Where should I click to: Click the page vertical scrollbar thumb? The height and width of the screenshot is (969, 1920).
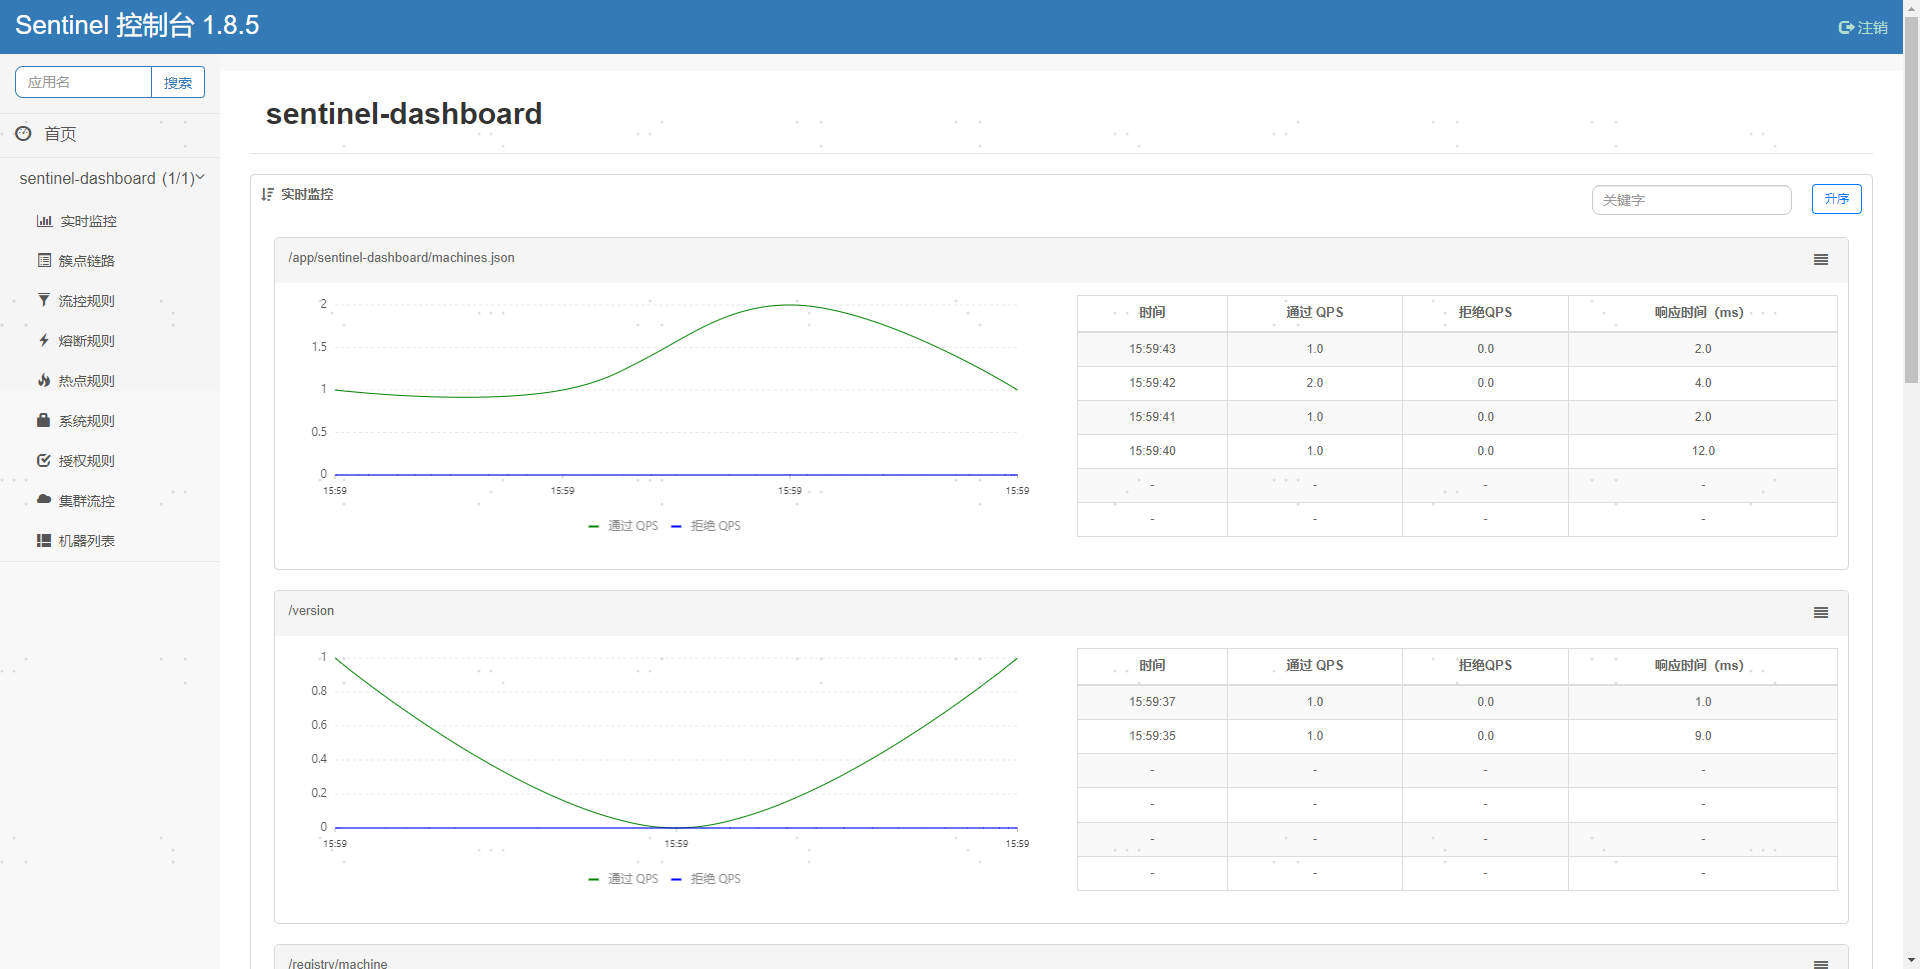1911,200
